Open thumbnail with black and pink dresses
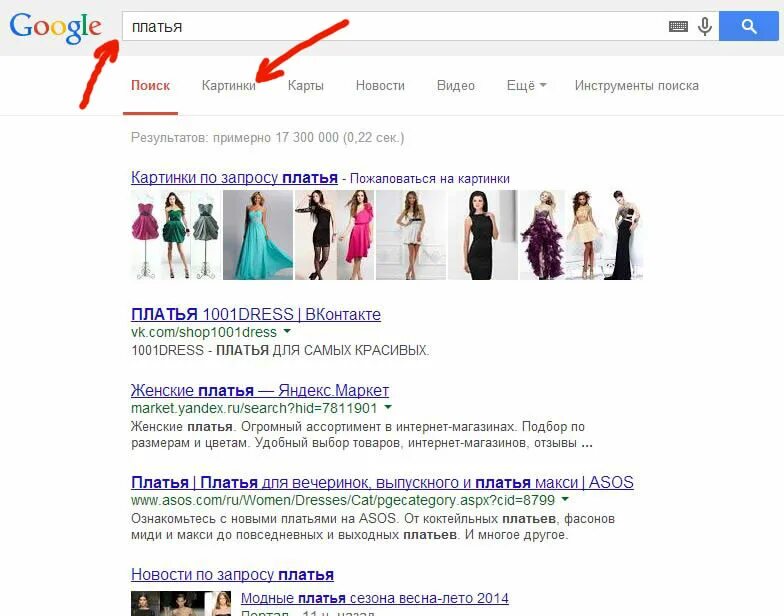Screen dimensions: 784x616 334,234
